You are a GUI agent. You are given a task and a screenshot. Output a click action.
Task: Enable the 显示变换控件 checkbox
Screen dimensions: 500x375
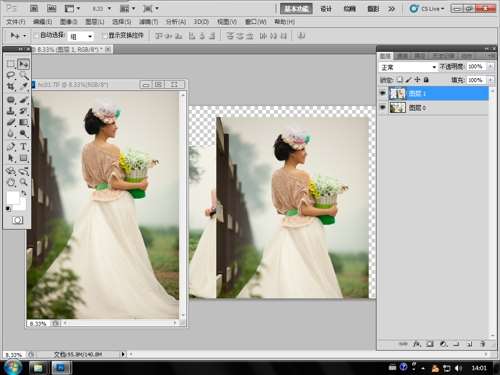pyautogui.click(x=105, y=35)
